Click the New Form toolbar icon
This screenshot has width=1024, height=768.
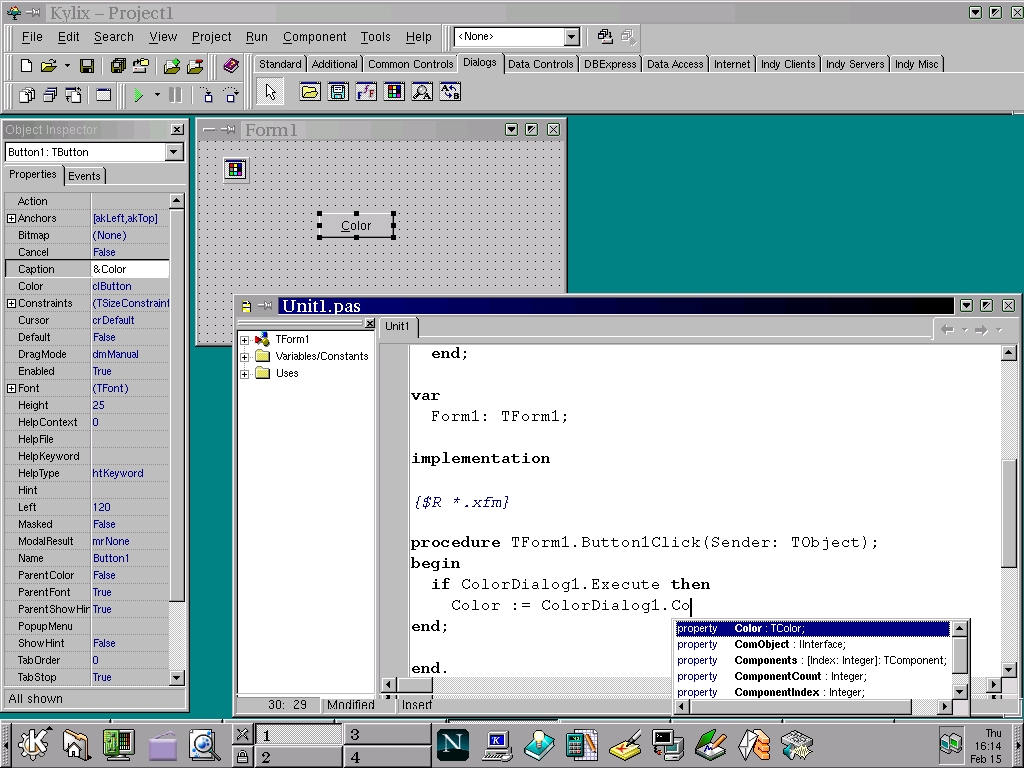[x=103, y=95]
